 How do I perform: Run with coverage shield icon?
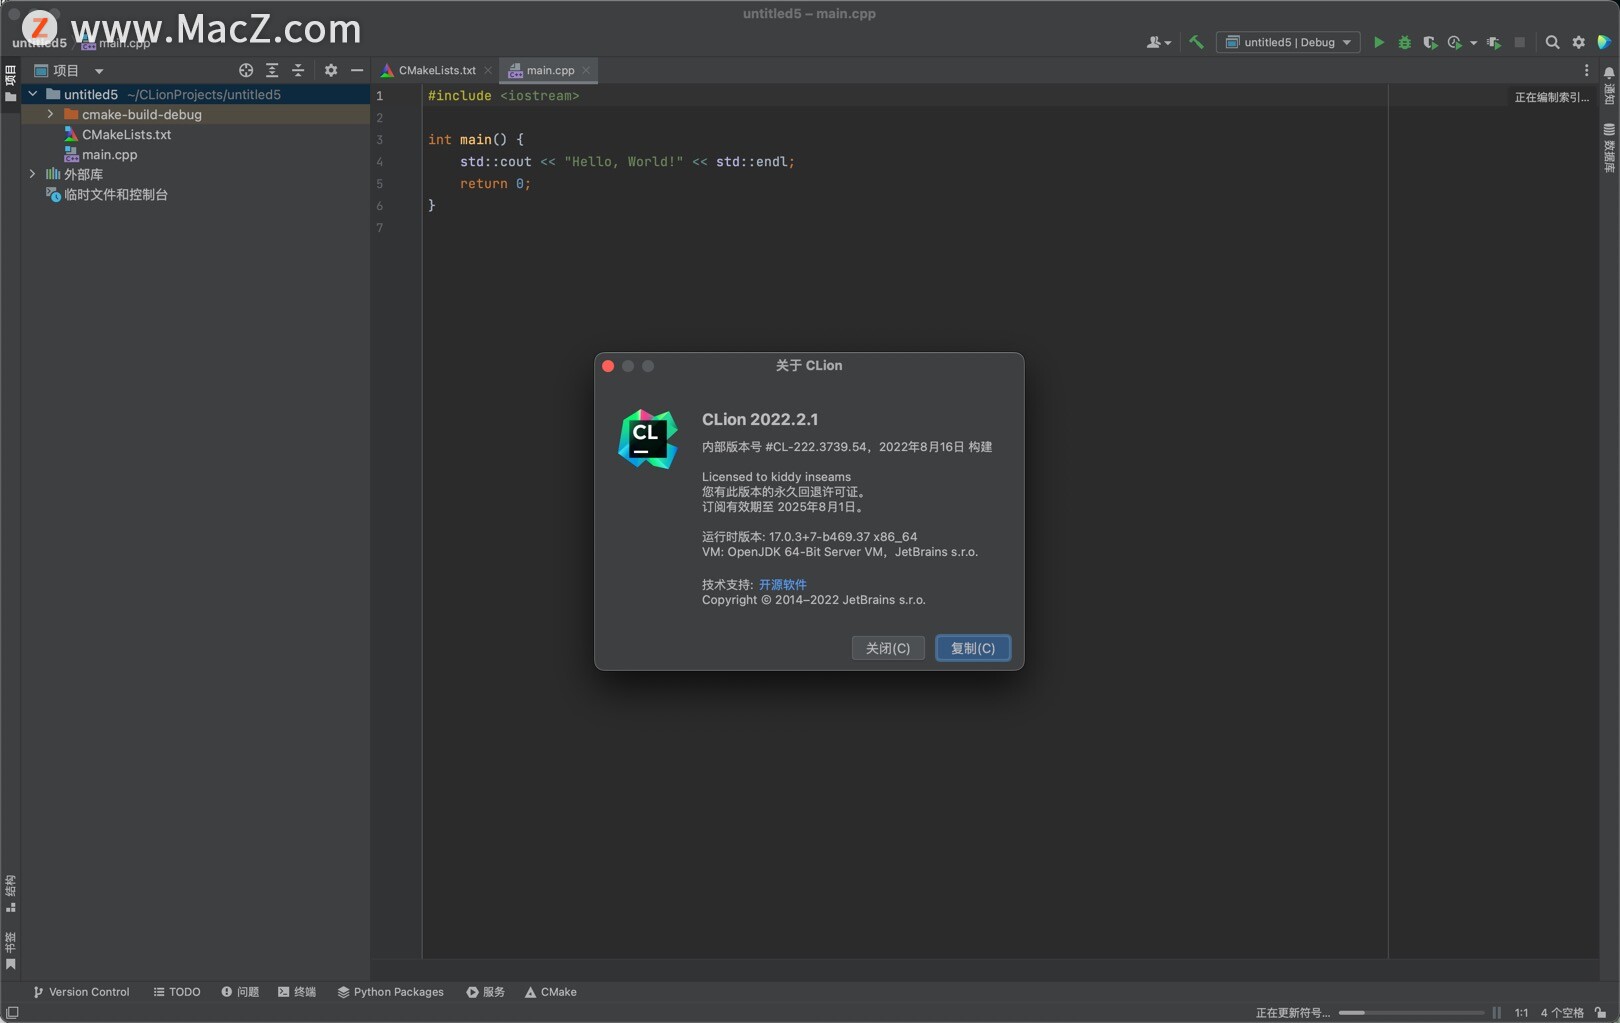[1430, 42]
